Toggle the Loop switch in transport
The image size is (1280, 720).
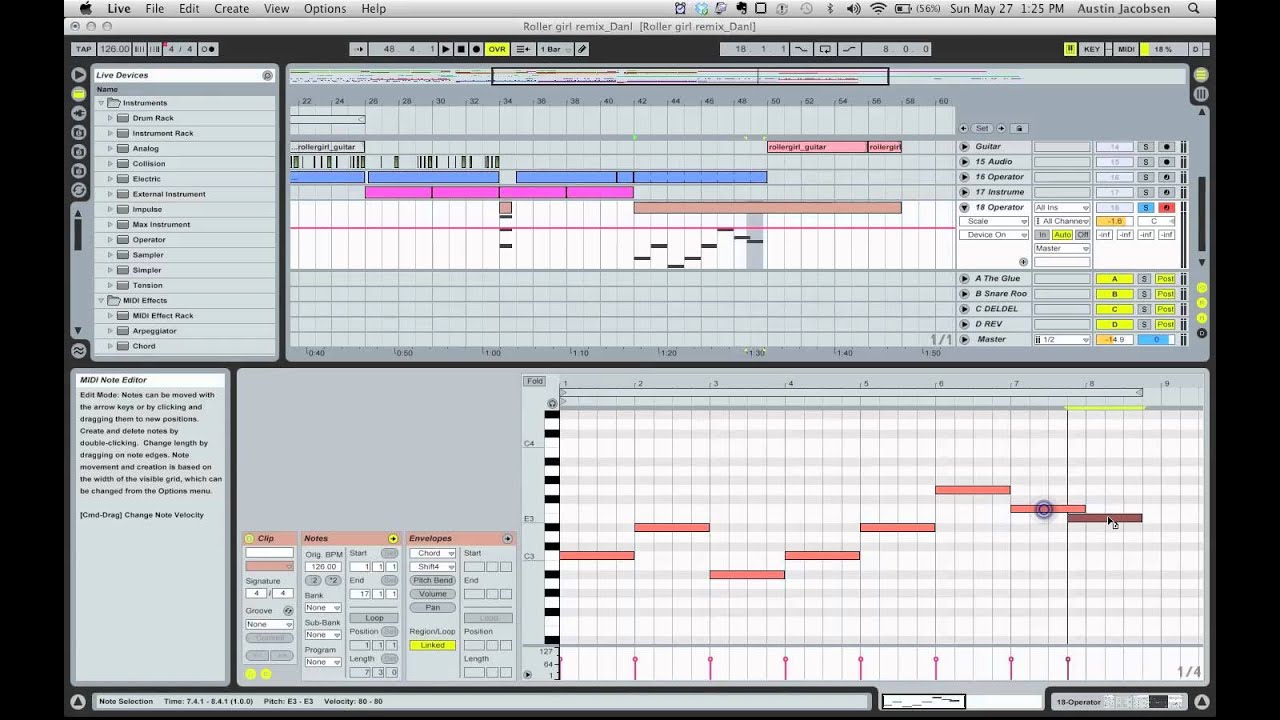[x=825, y=49]
